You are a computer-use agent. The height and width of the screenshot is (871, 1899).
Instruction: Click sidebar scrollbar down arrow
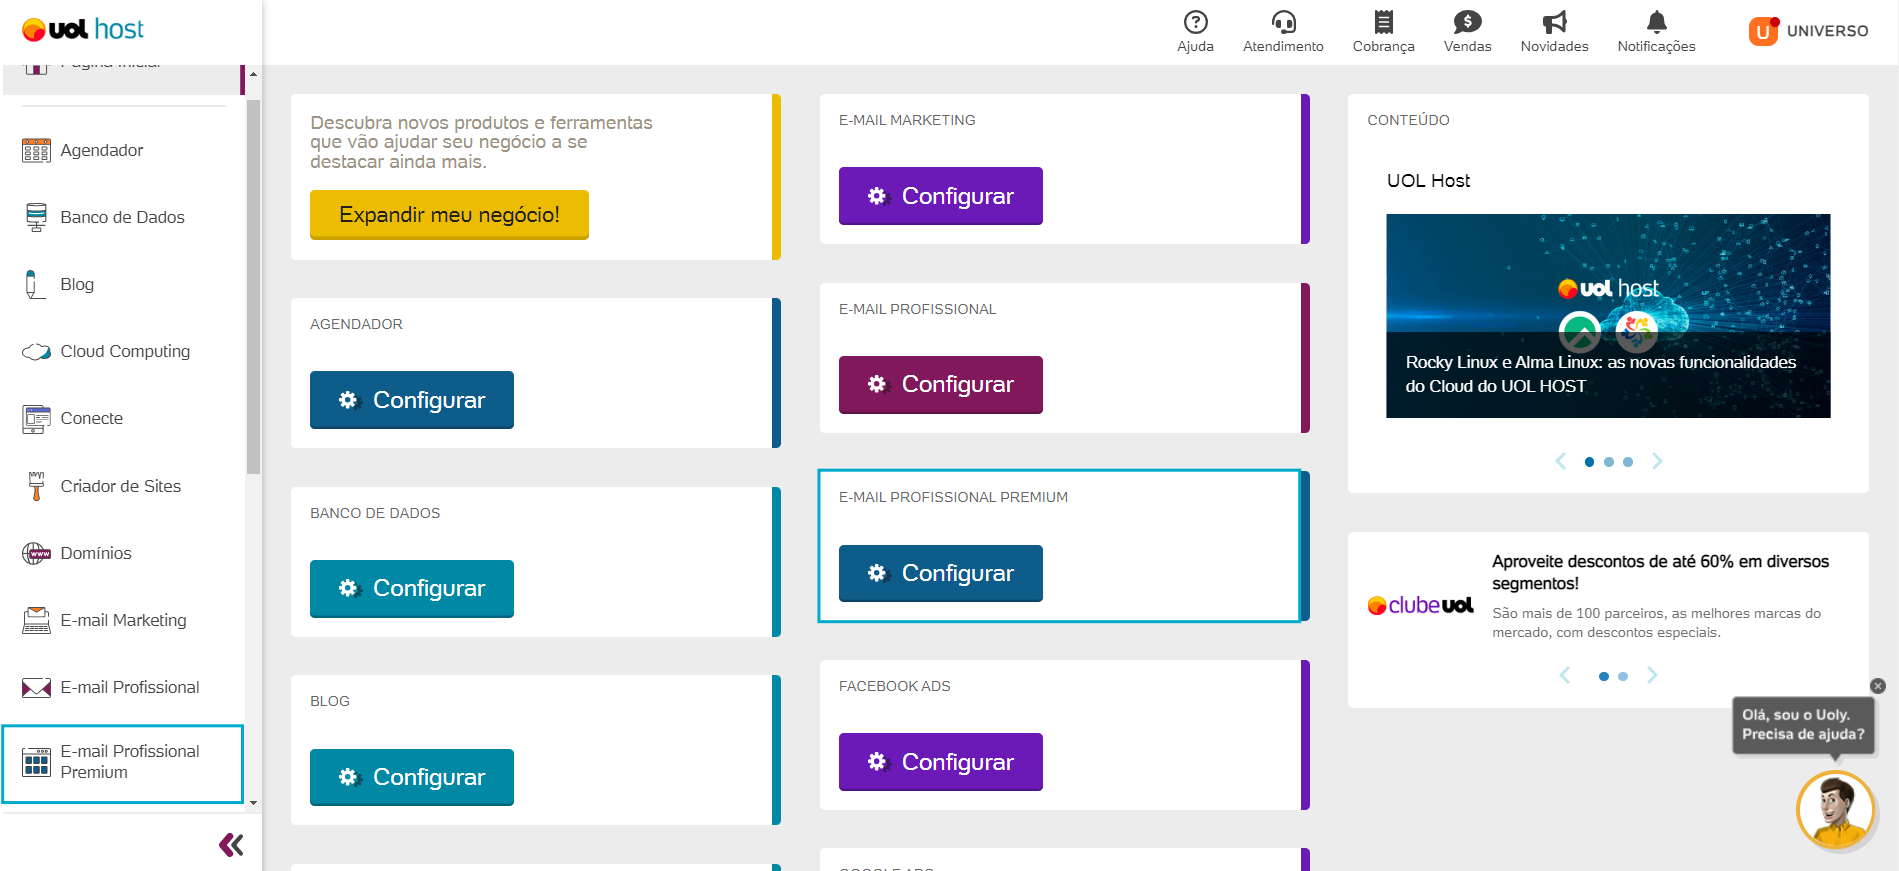(x=253, y=802)
